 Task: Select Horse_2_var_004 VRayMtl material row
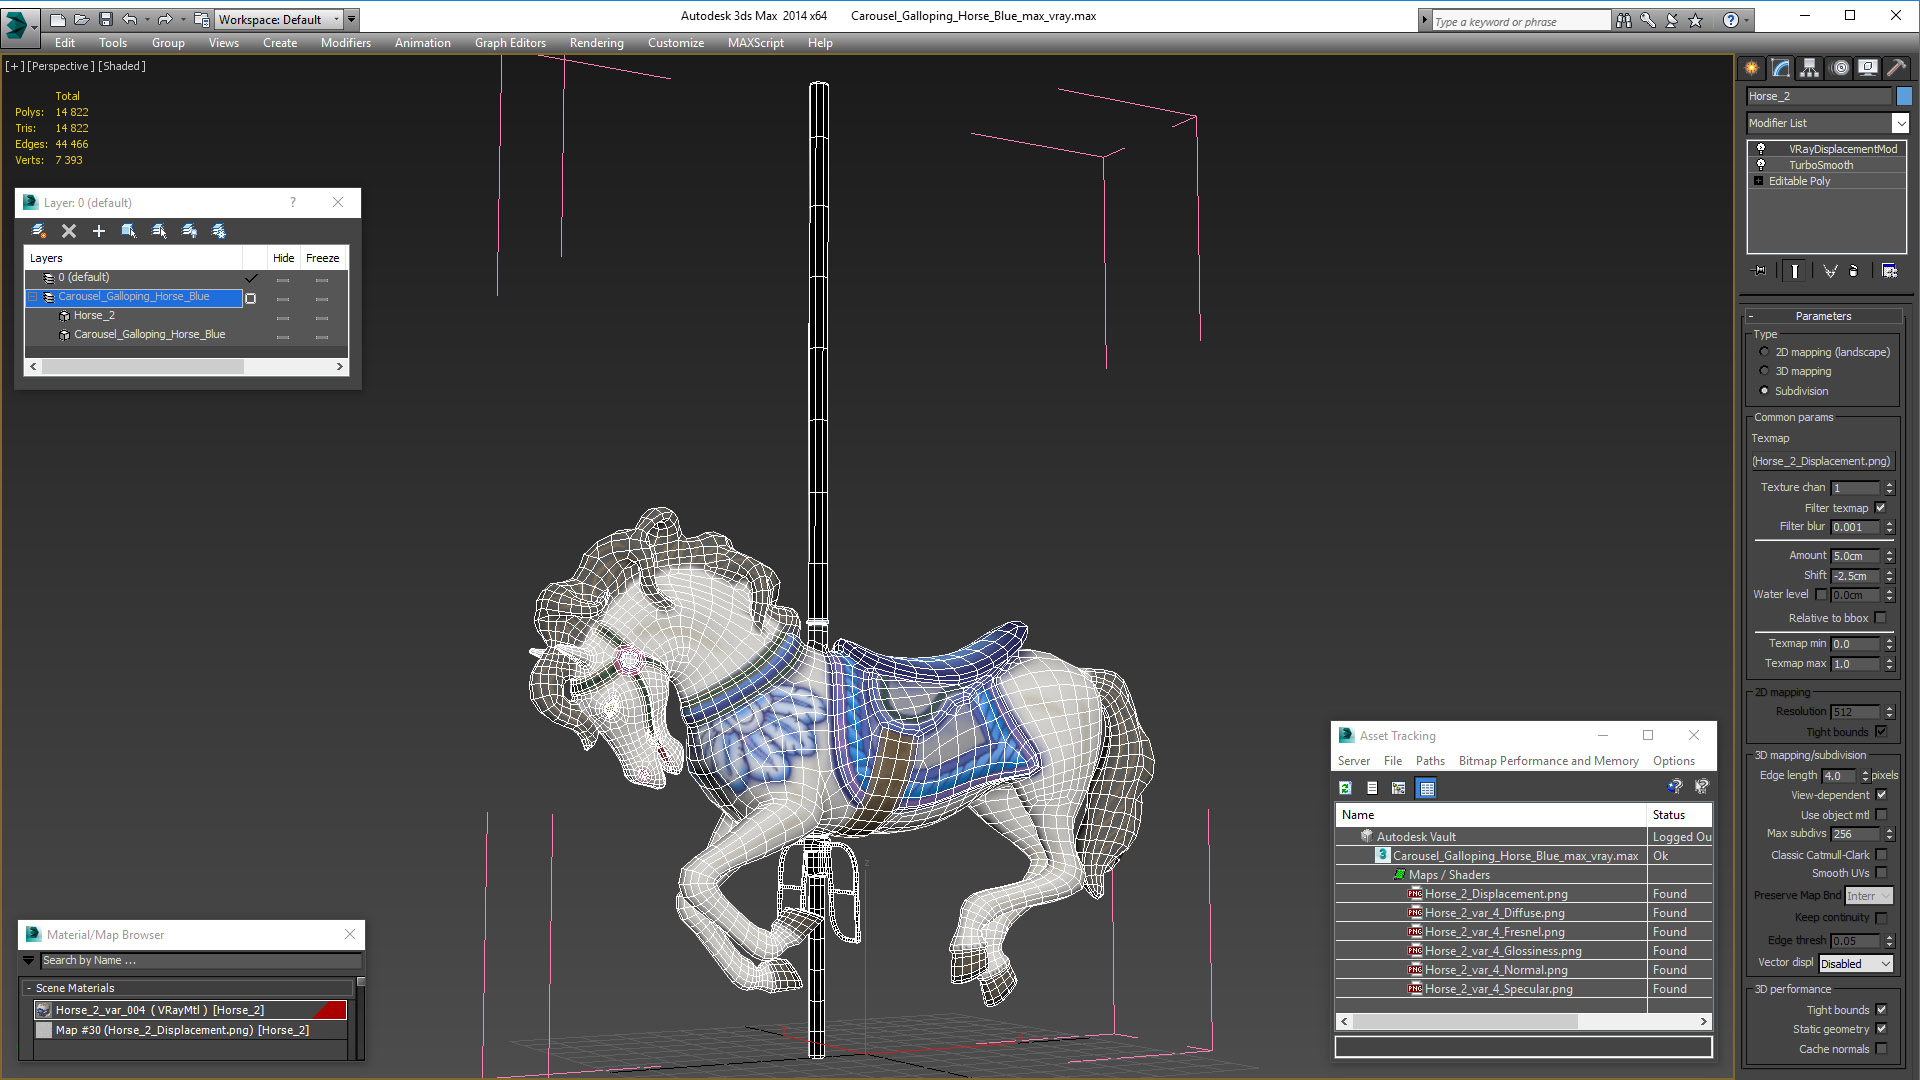(x=190, y=1010)
